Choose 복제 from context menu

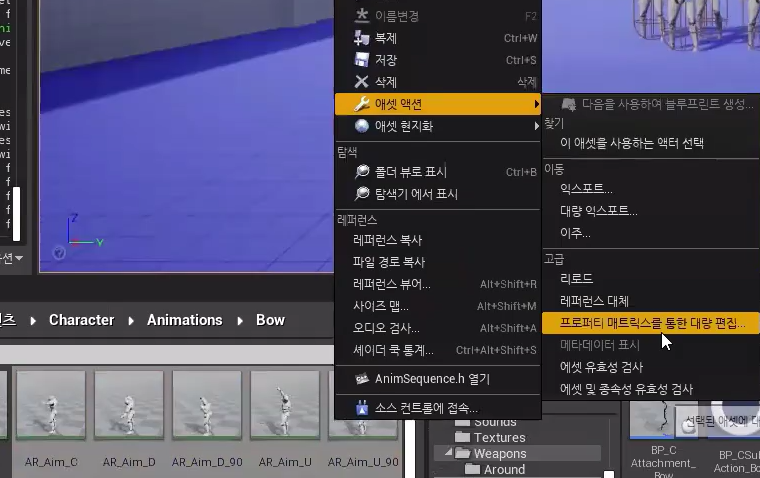[438, 38]
